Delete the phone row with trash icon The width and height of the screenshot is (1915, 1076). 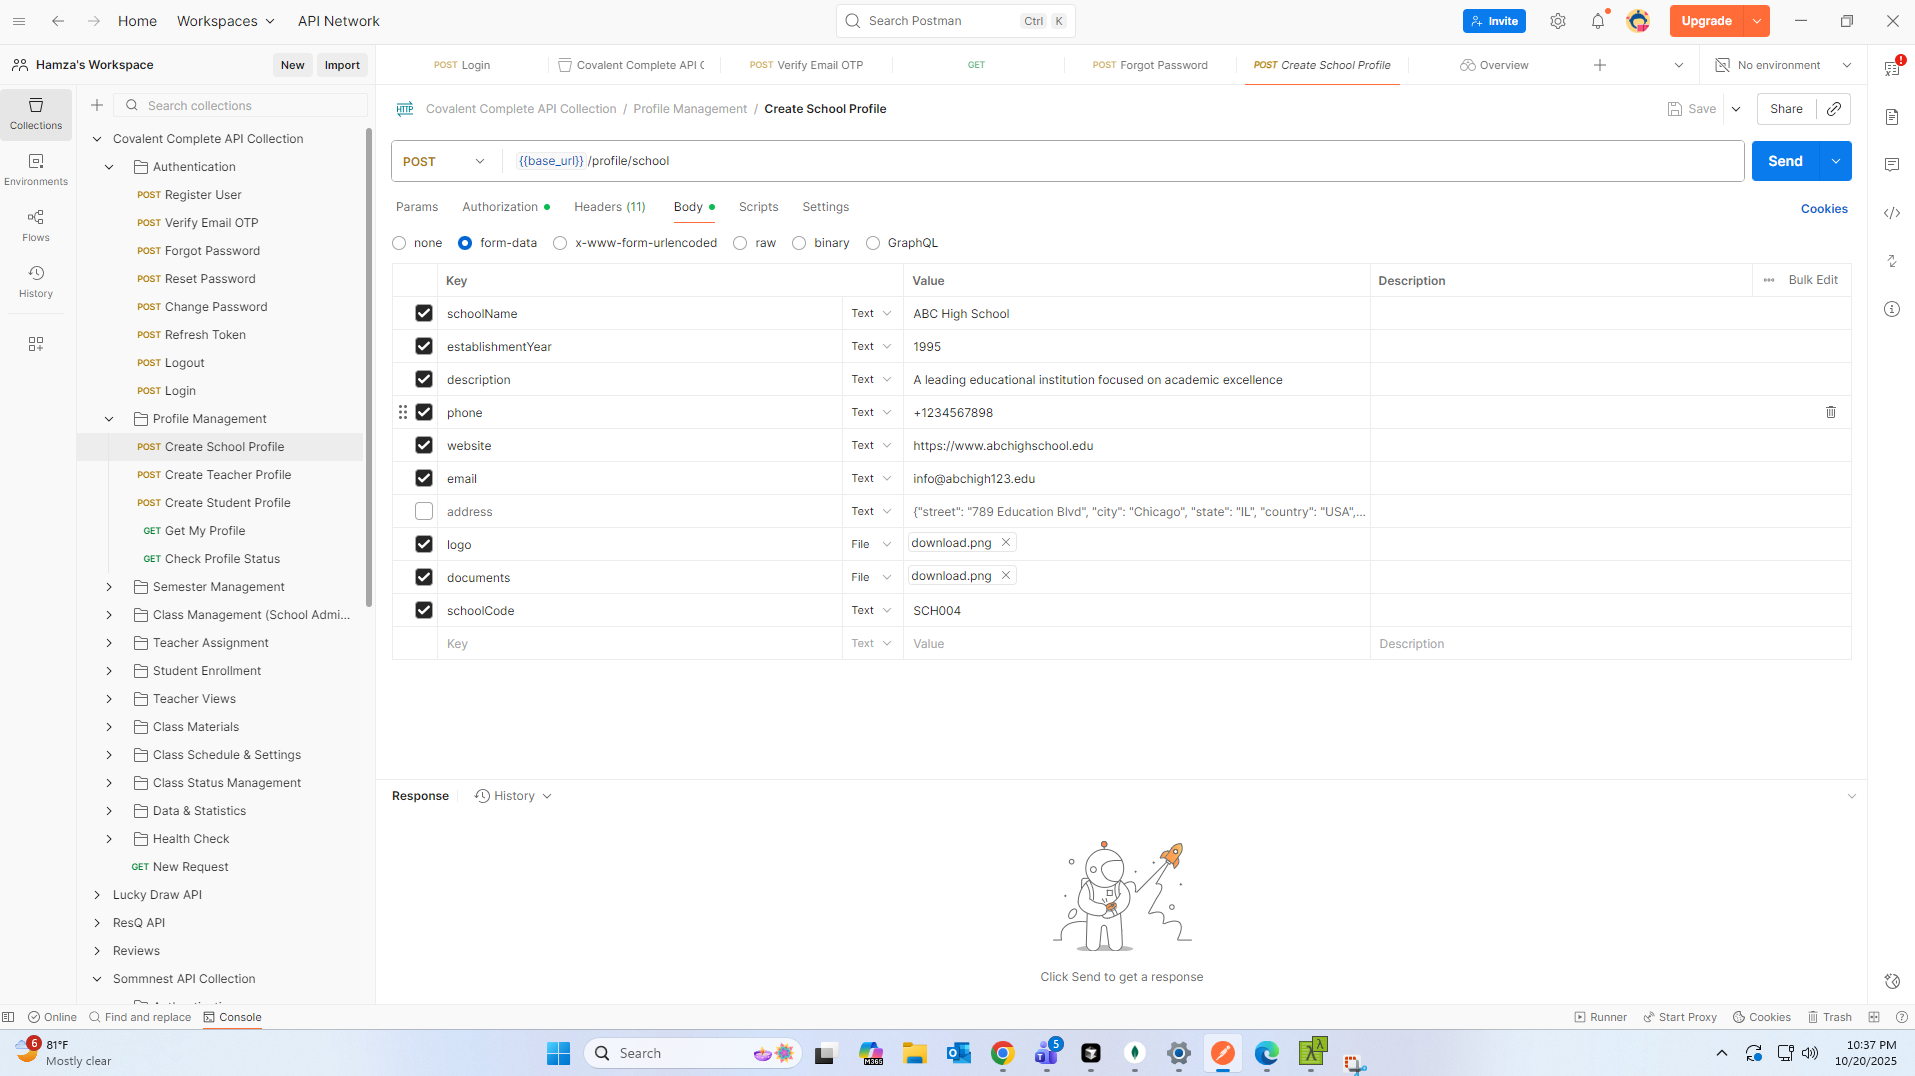1831,412
